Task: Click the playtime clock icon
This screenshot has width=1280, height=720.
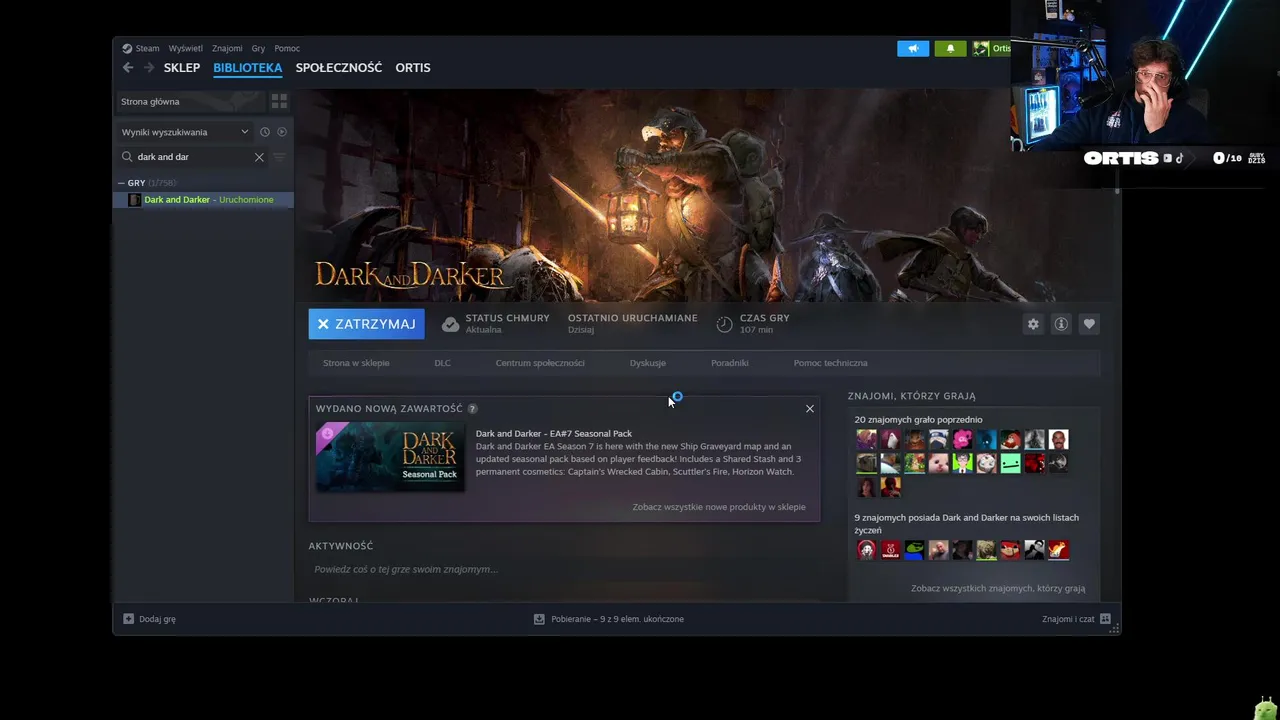Action: [725, 324]
